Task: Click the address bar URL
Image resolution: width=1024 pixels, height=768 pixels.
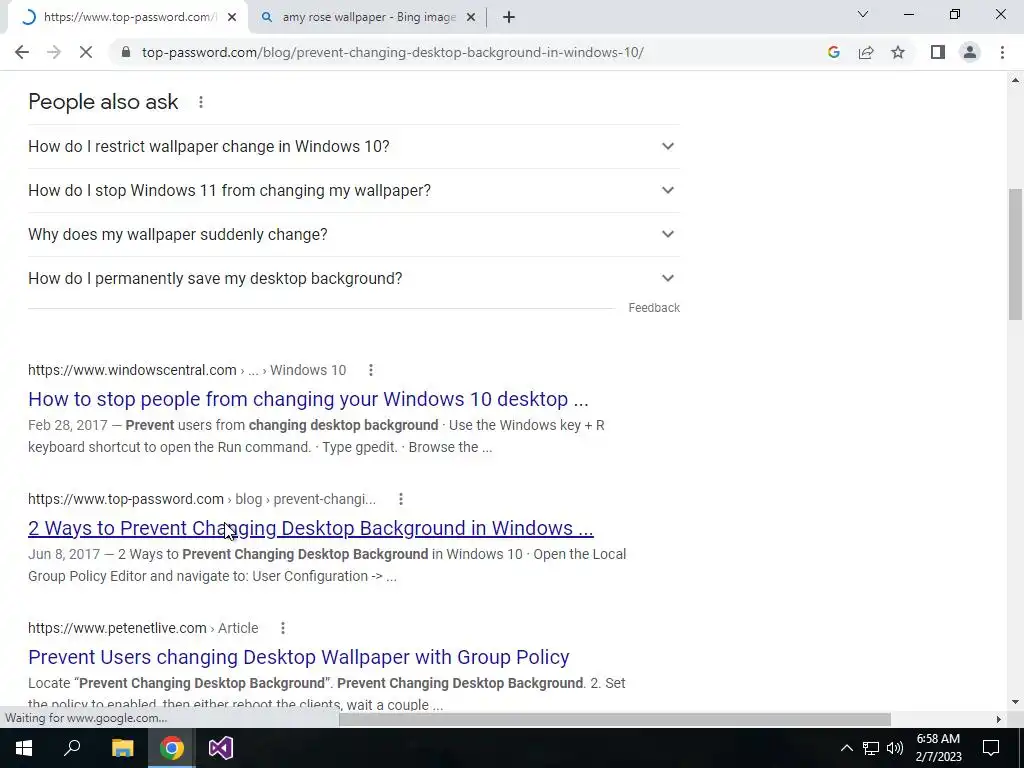Action: coord(392,52)
